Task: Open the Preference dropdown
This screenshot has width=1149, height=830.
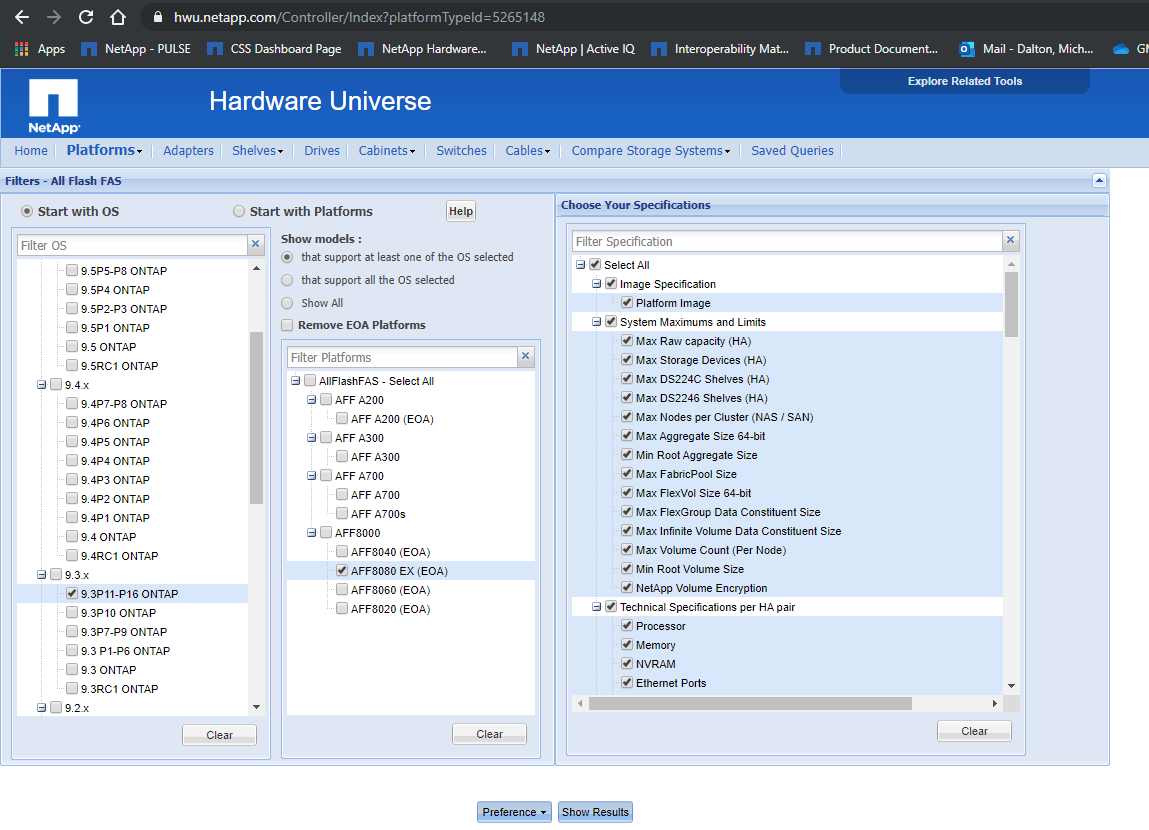Action: click(x=514, y=812)
